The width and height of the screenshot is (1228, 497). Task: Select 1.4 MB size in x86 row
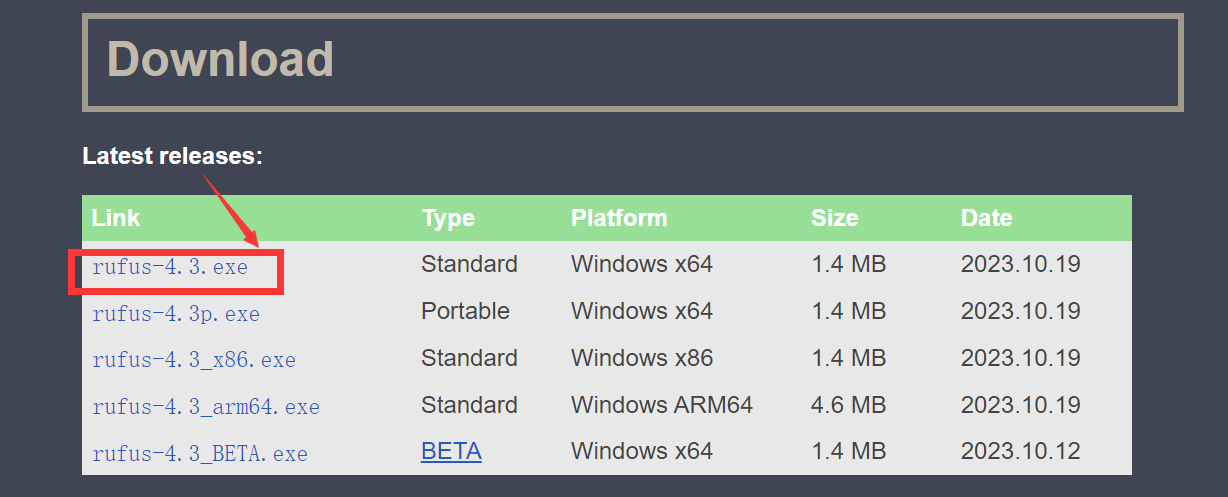(x=849, y=358)
